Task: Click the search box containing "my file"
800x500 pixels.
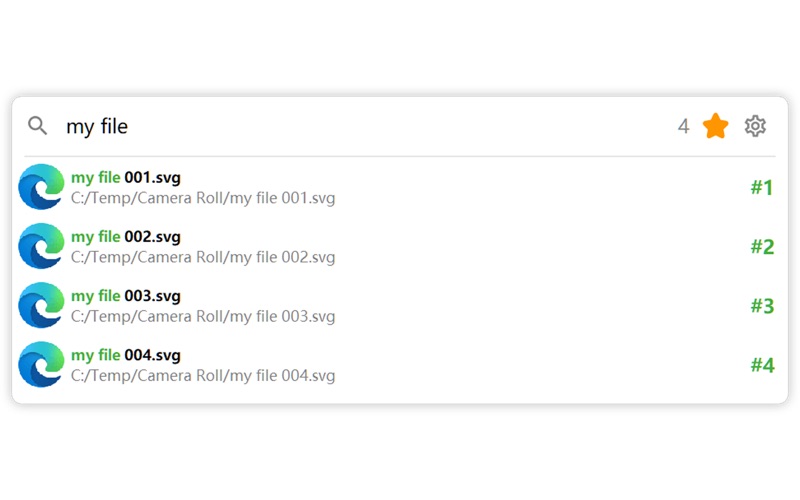Action: (x=350, y=127)
